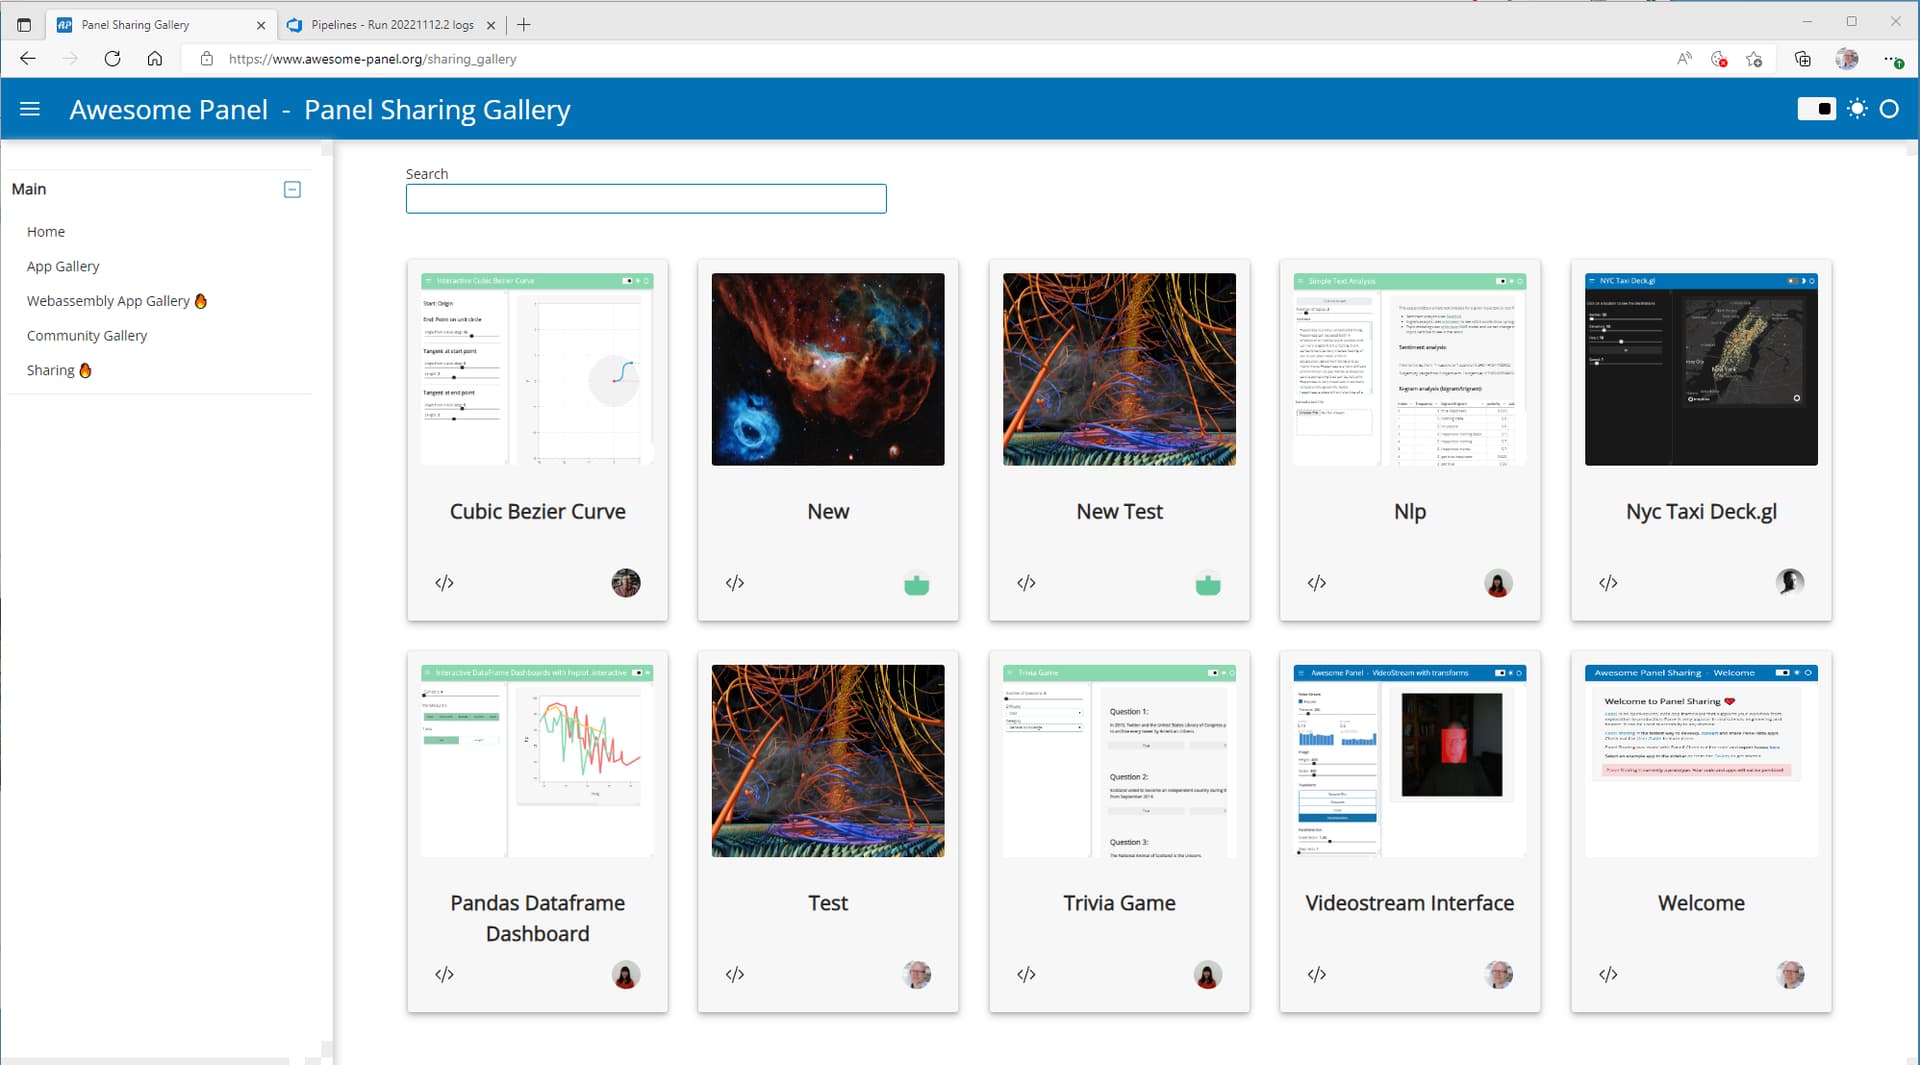Toggle the dark theme switch in header

[1816, 109]
